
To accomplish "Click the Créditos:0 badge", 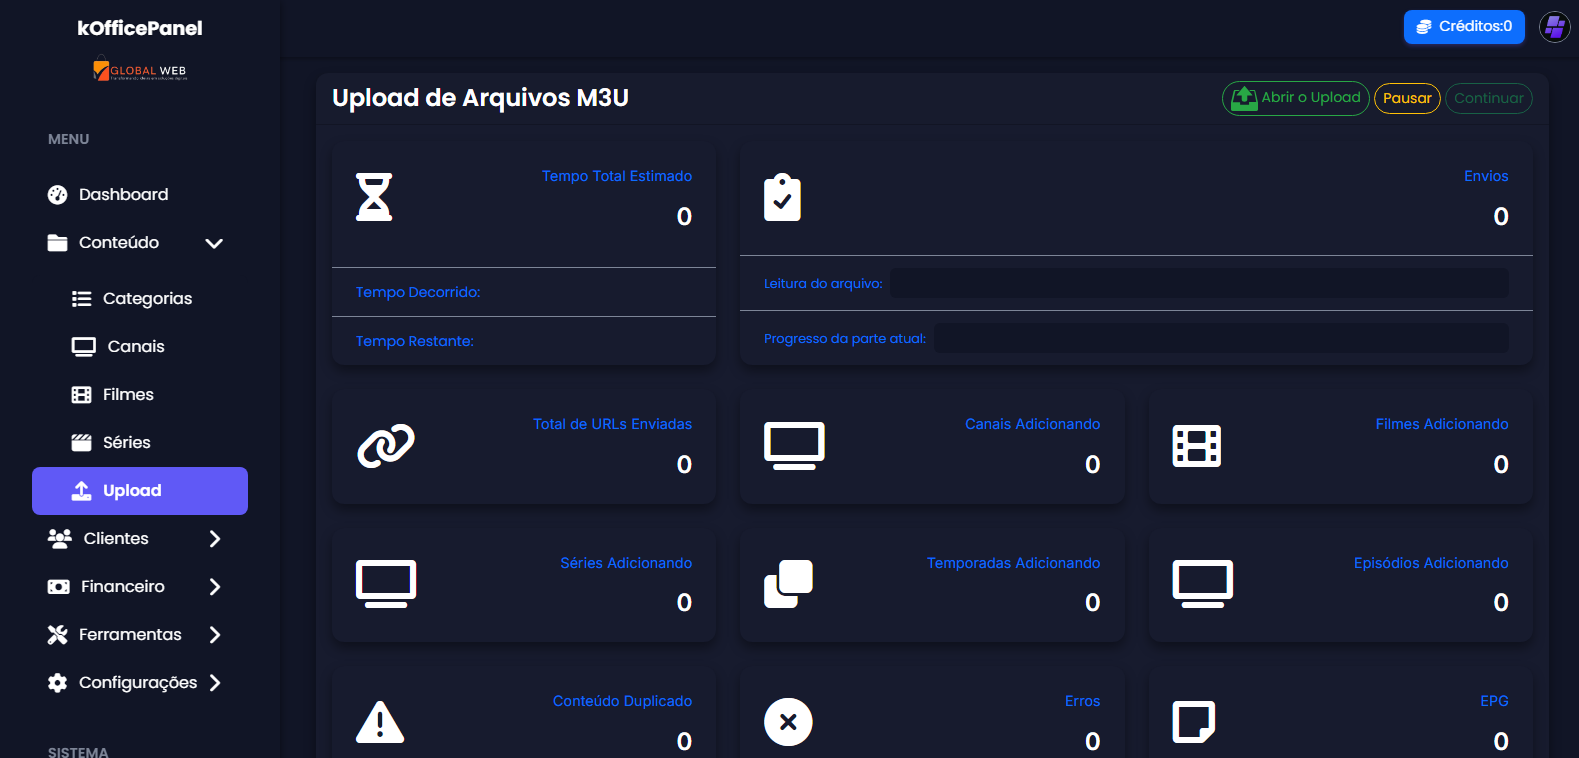I will click(1464, 27).
